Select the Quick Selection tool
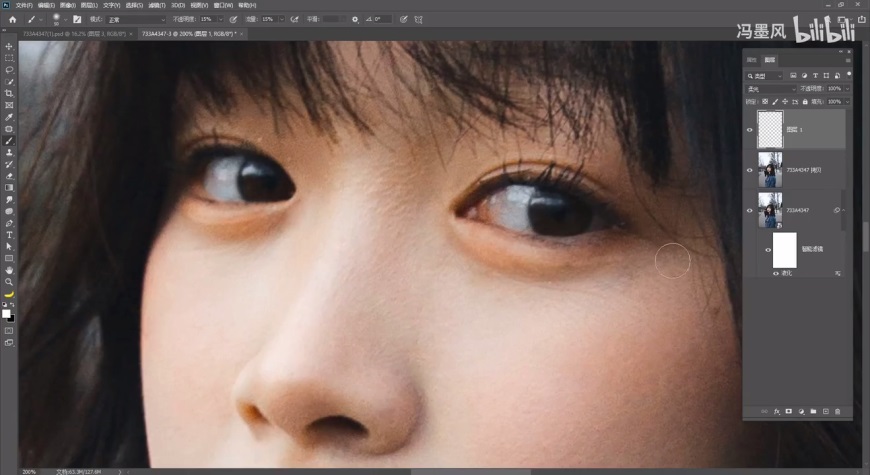 [9, 82]
